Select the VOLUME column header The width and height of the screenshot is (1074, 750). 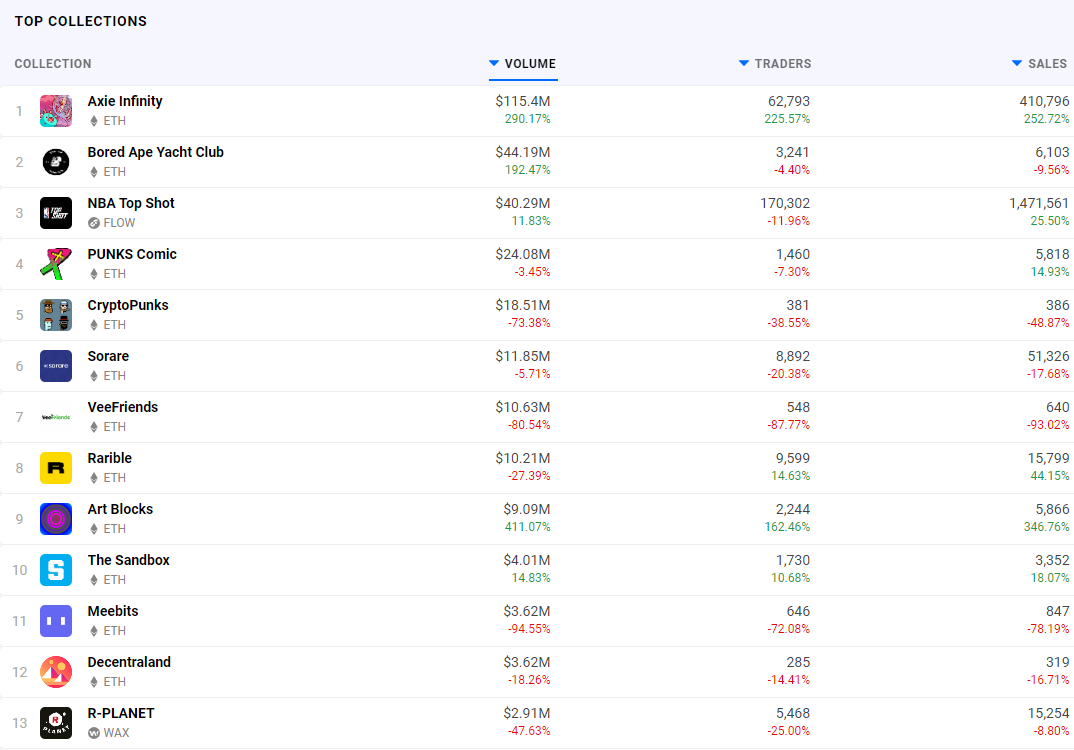pos(530,64)
